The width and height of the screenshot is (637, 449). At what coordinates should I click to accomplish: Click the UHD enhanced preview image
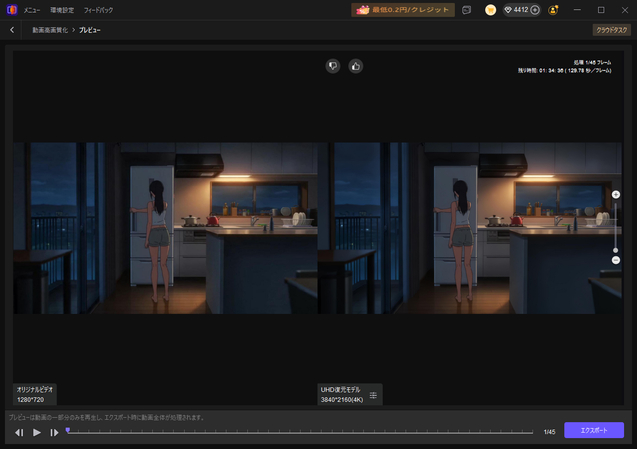(470, 228)
